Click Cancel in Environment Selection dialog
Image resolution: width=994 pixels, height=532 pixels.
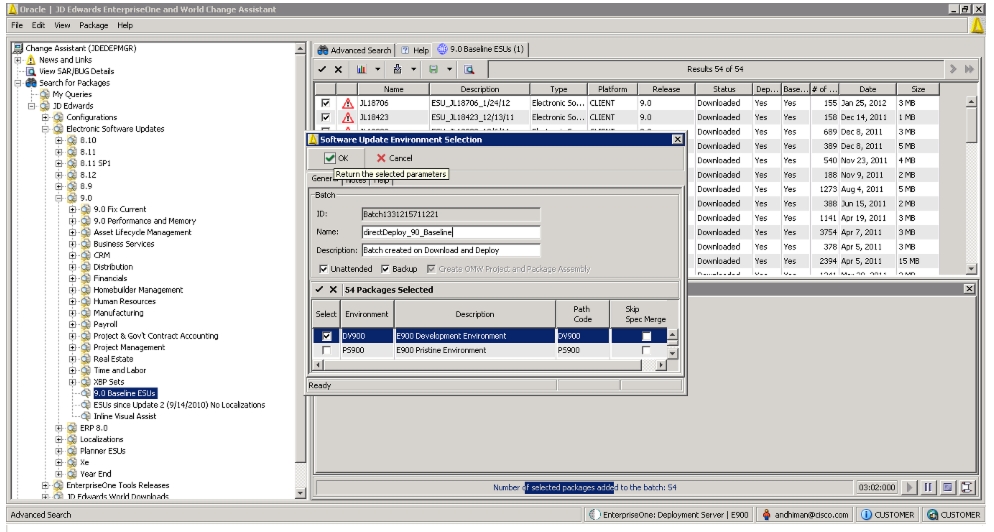394,158
